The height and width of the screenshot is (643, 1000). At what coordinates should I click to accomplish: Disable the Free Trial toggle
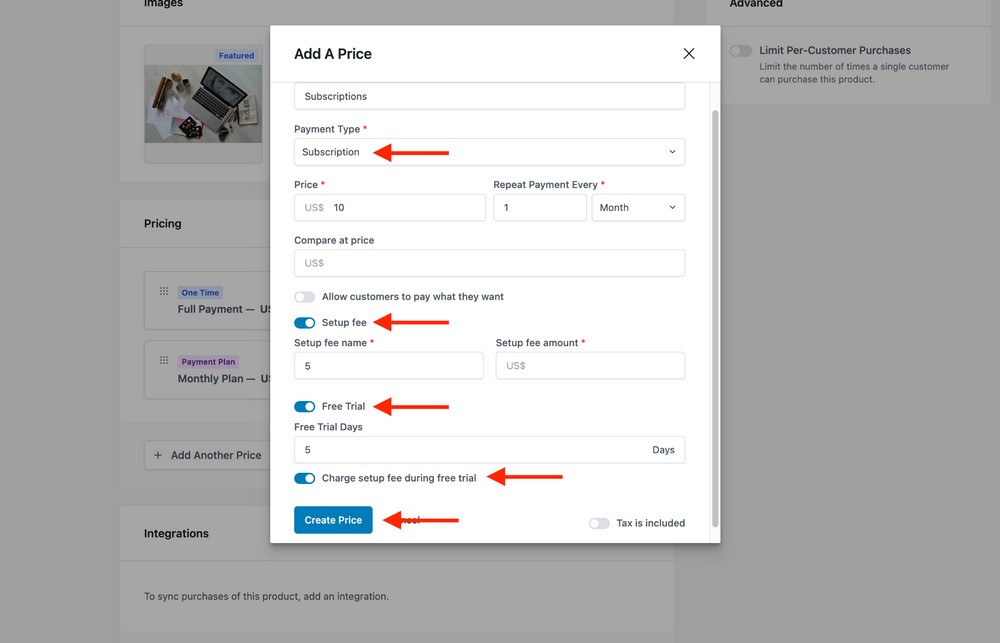pyautogui.click(x=304, y=406)
